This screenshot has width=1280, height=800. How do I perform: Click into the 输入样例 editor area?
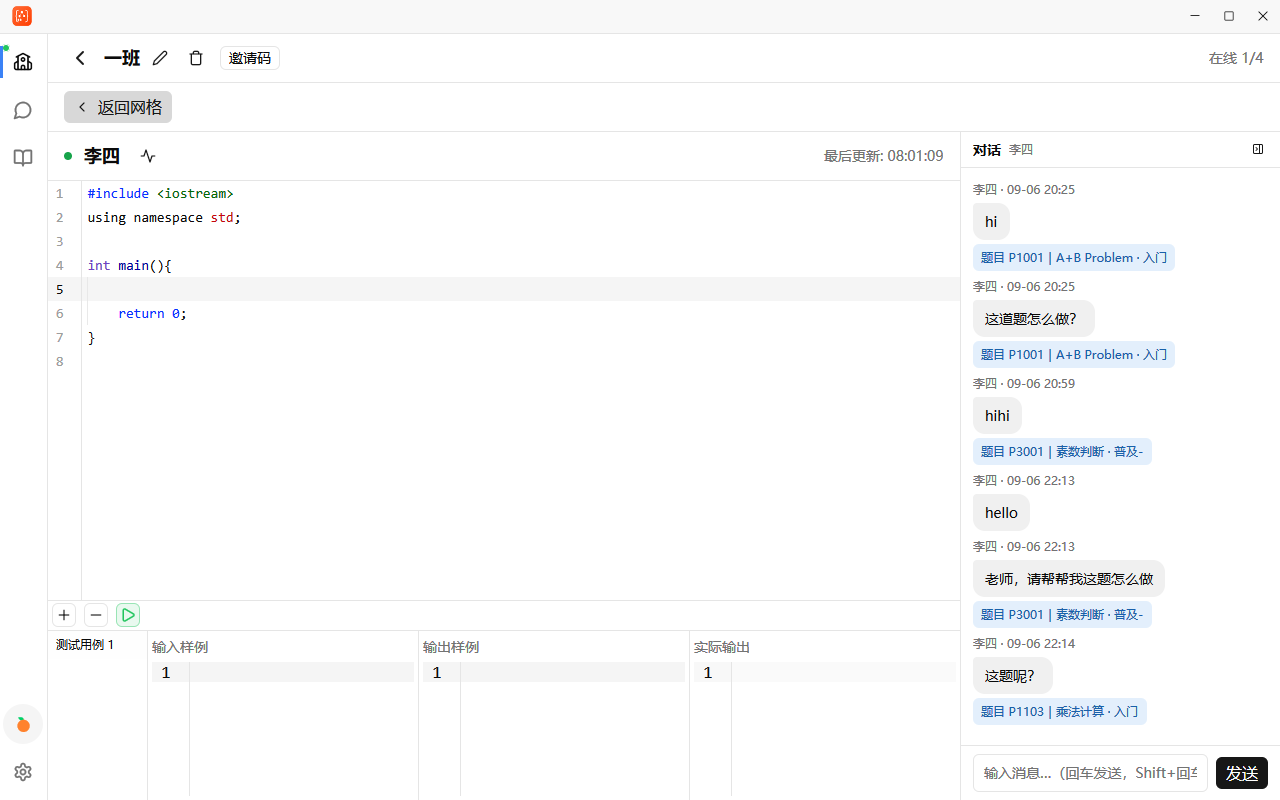(x=283, y=727)
